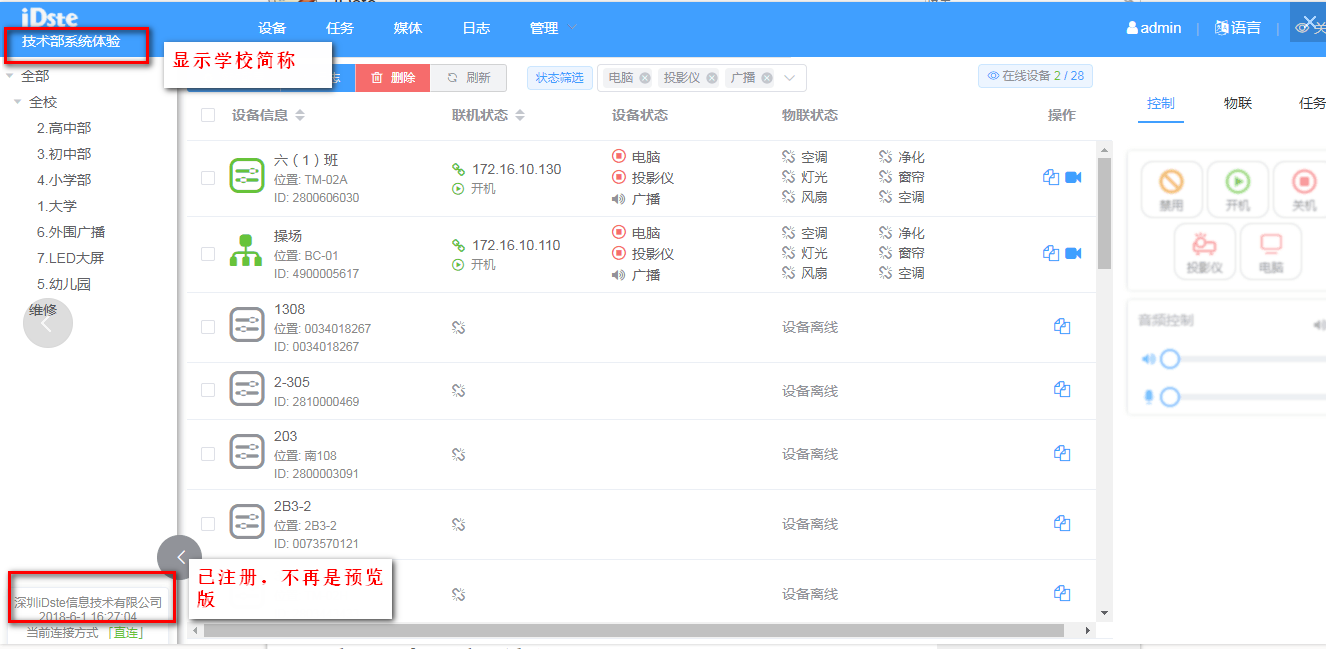Click the speaker volume slider handle

click(1169, 359)
